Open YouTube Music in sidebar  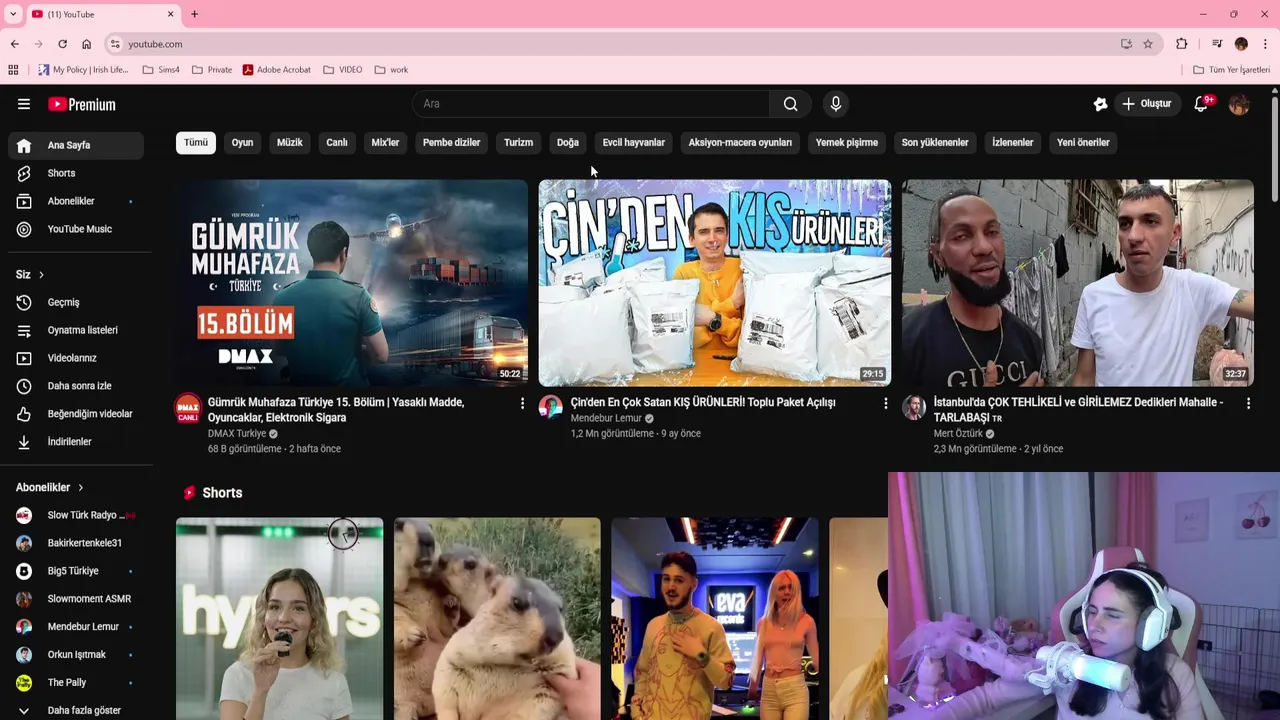click(76, 229)
